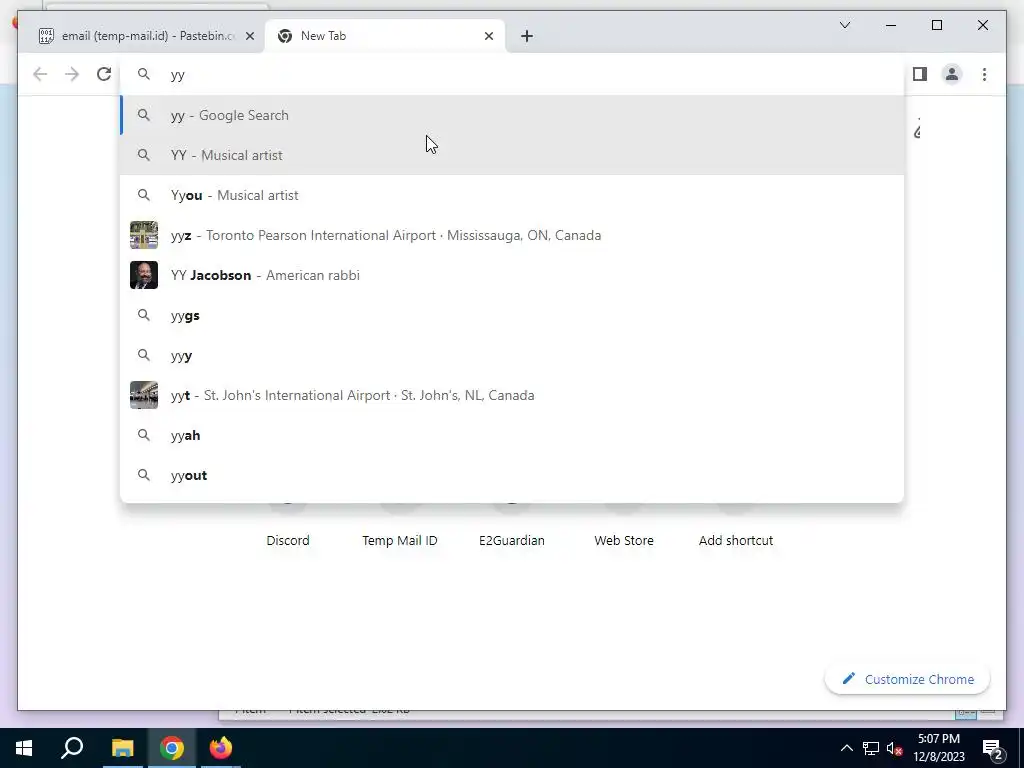The width and height of the screenshot is (1024, 768).
Task: Click the forward navigation arrow
Action: (72, 74)
